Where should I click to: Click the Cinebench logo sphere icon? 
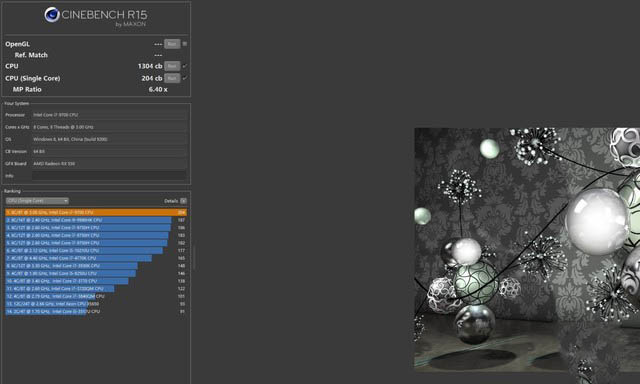tap(52, 15)
